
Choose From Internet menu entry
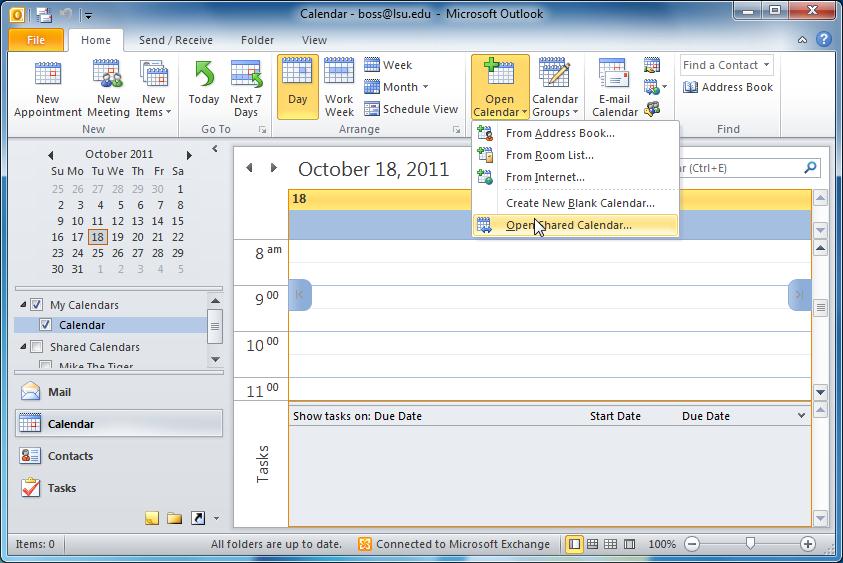[575, 177]
